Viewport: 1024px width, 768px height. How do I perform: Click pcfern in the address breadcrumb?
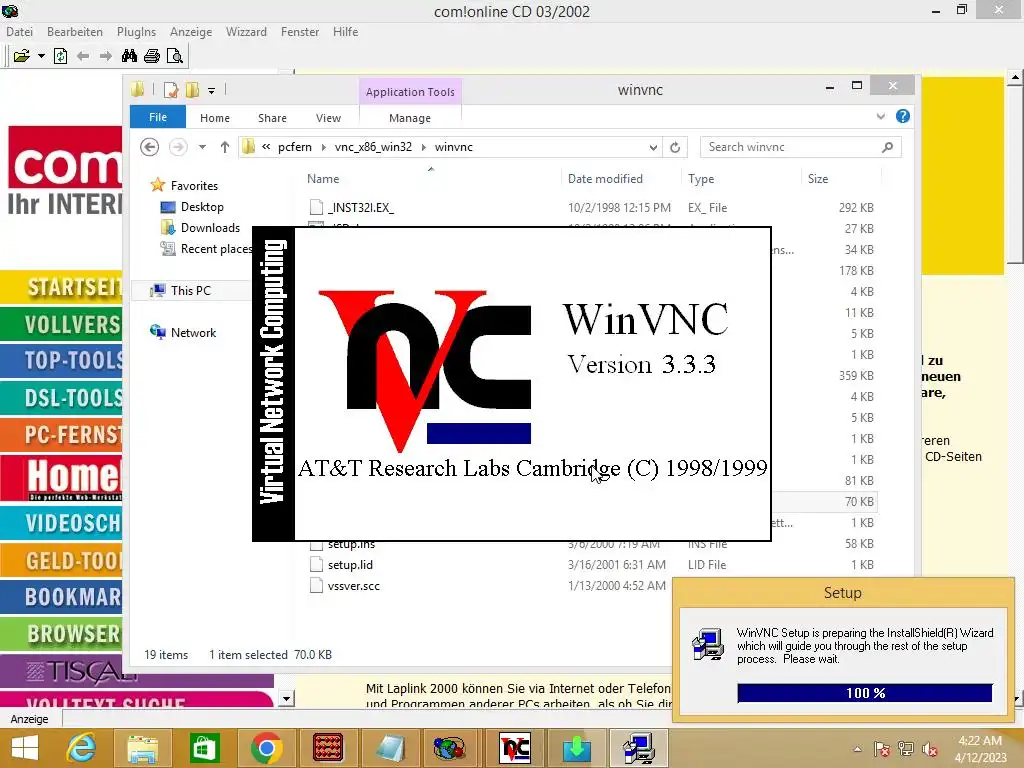click(x=295, y=147)
